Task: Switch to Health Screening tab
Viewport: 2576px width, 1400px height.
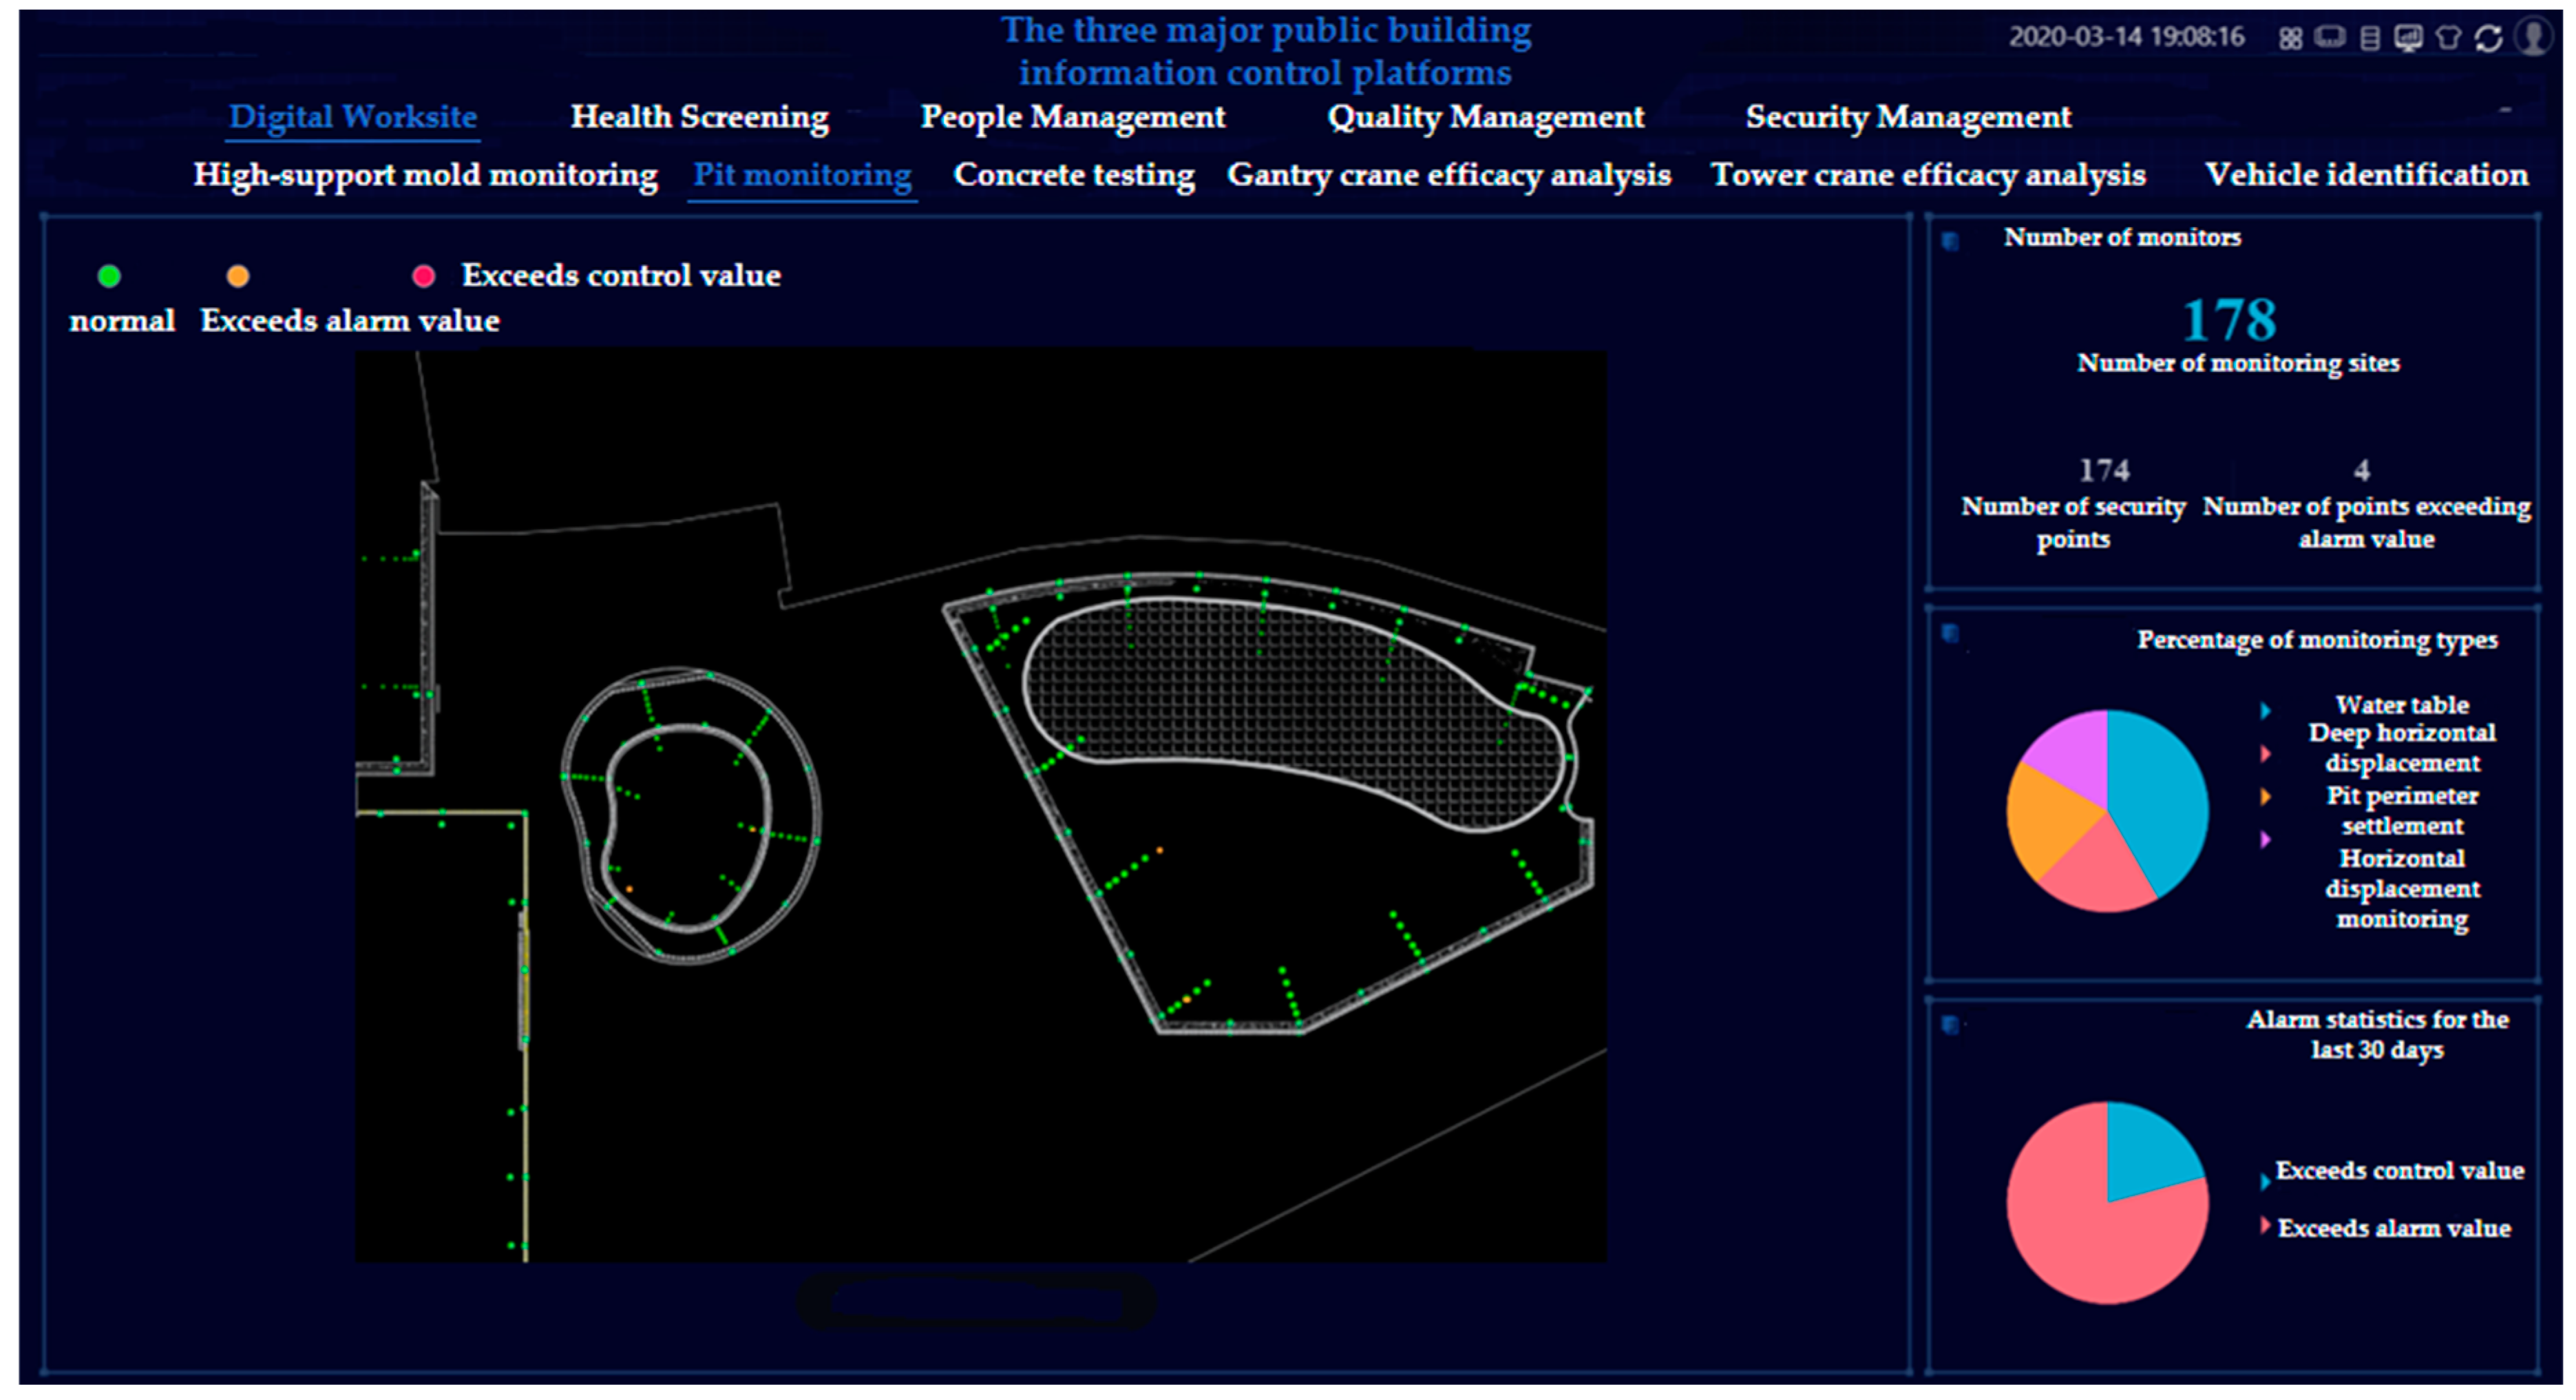Action: pos(699,117)
